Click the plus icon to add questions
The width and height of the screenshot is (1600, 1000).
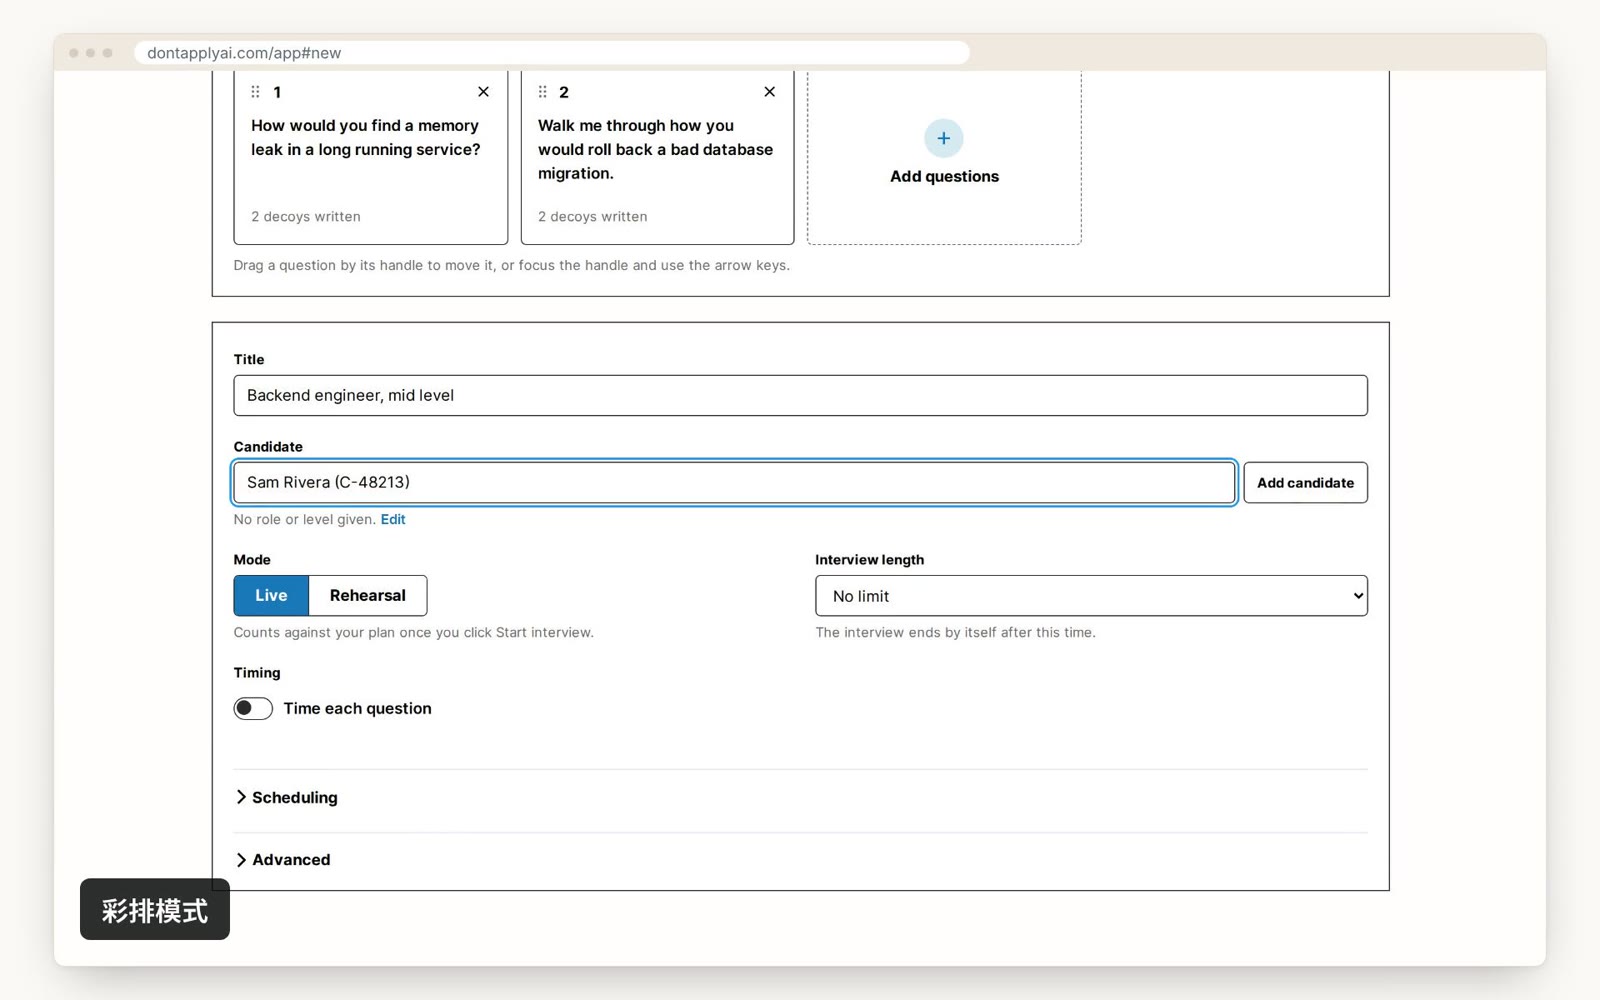(x=943, y=138)
